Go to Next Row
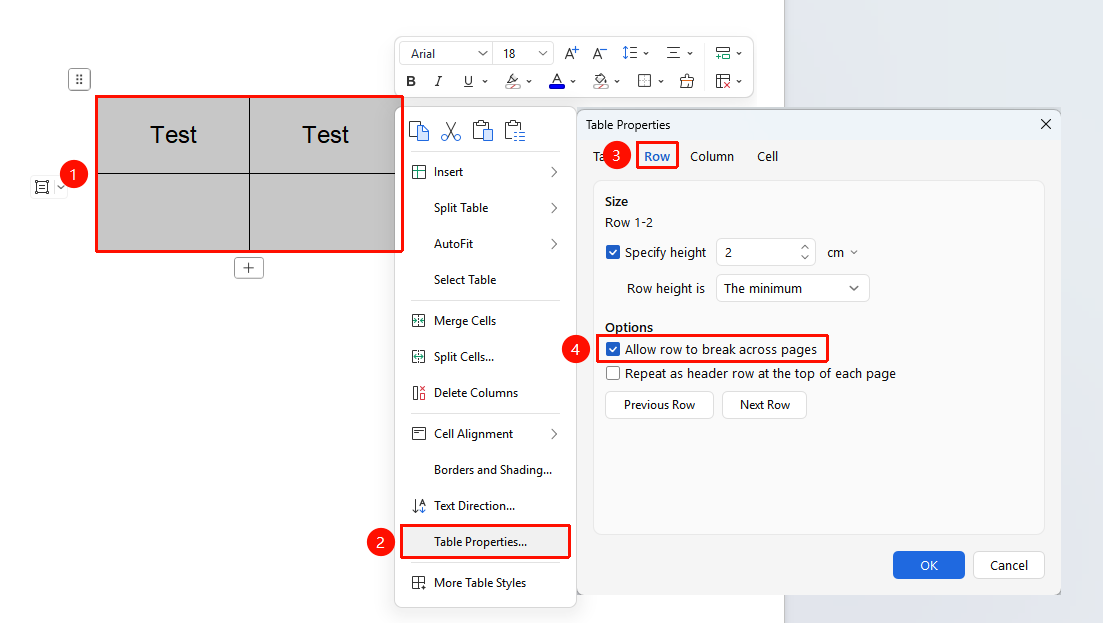This screenshot has width=1103, height=623. tap(765, 405)
